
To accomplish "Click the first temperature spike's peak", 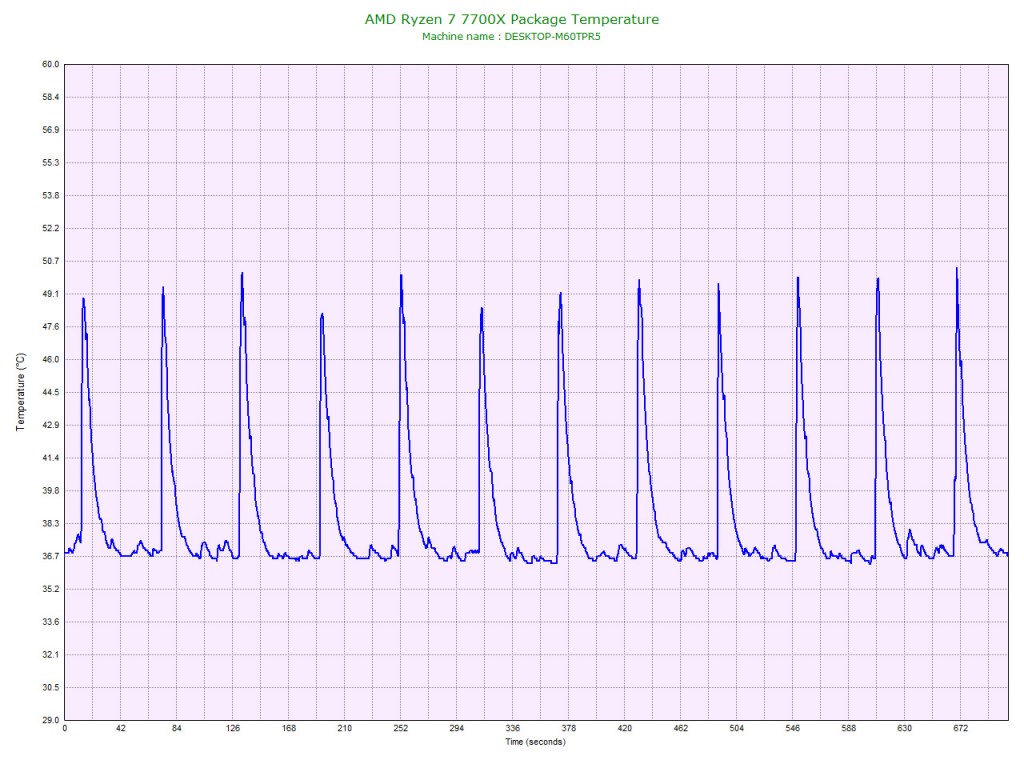I will (x=83, y=298).
